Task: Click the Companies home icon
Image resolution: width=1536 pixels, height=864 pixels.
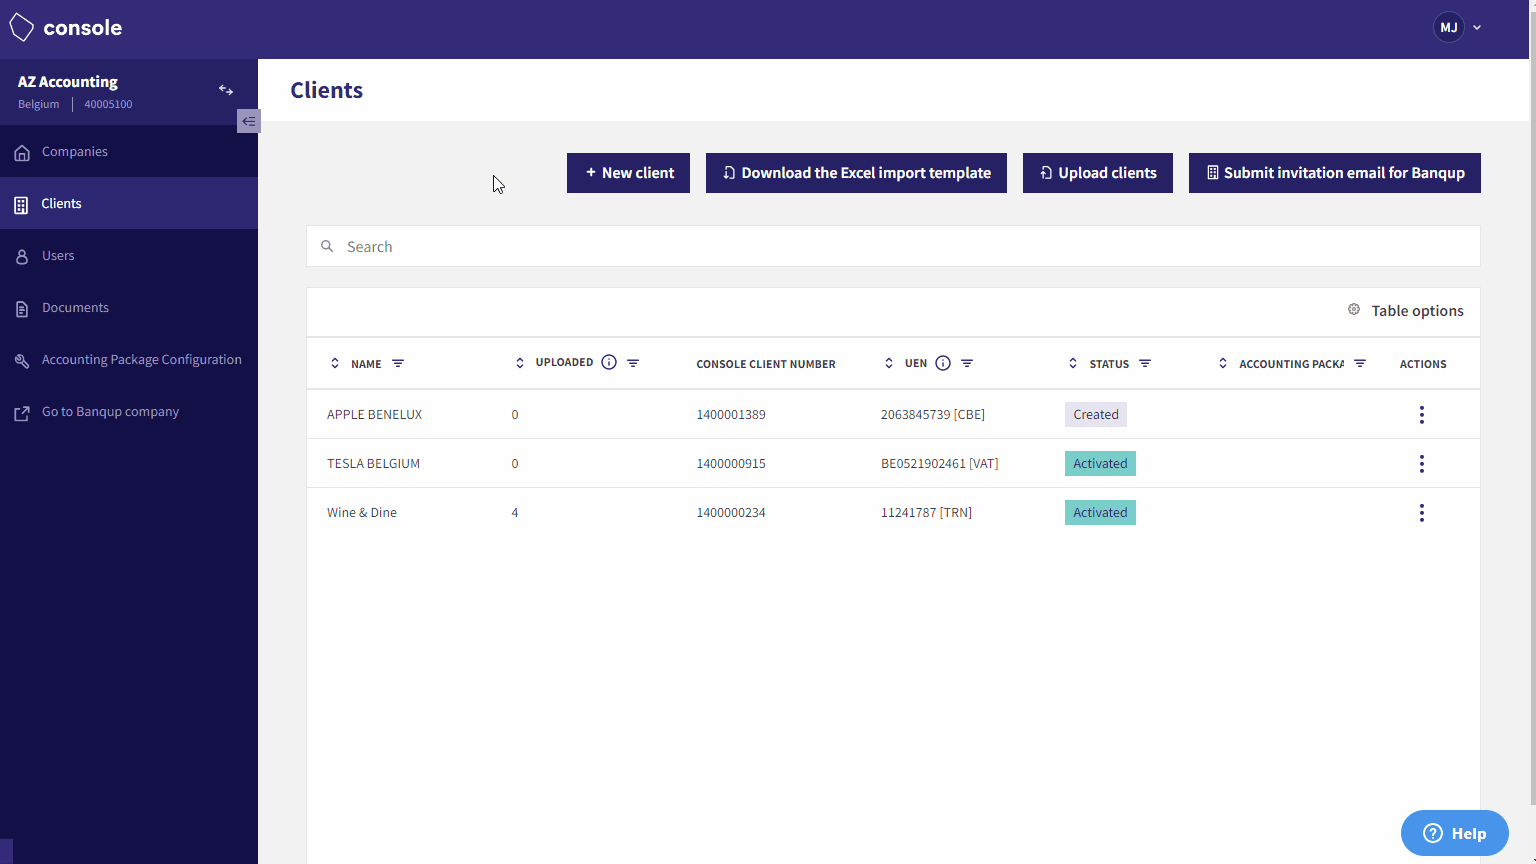Action: [22, 153]
